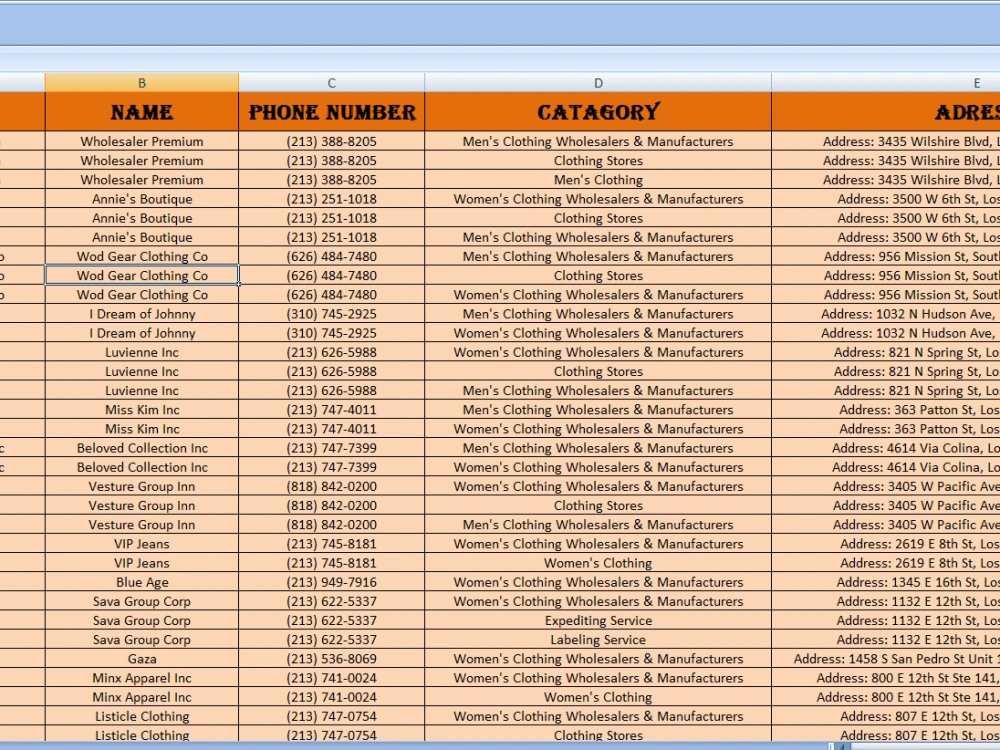Click (213) 251-1018 in Annie's Clothing Stores row
Viewport: 1000px width, 750px height.
pyautogui.click(x=332, y=218)
